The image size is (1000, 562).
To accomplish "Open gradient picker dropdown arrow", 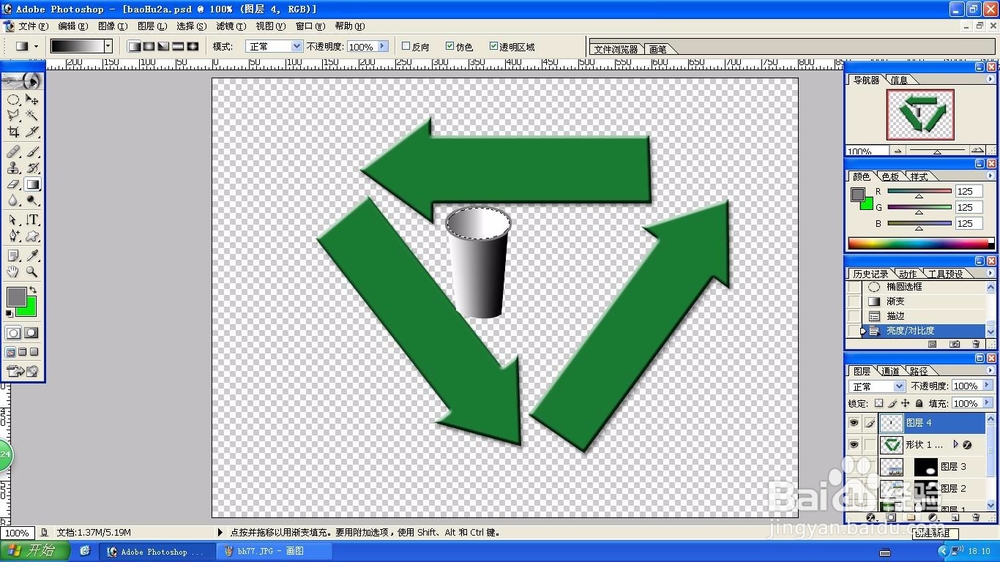I will (108, 46).
